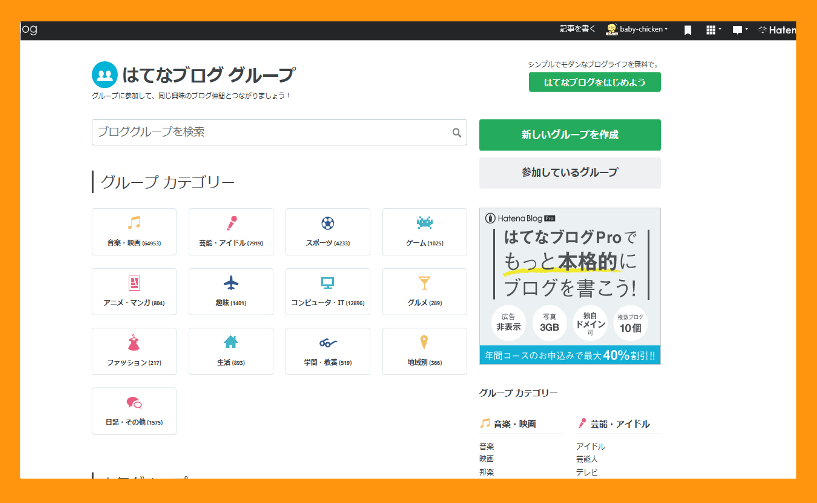Click the はてなブログをはじめよう button

click(595, 82)
